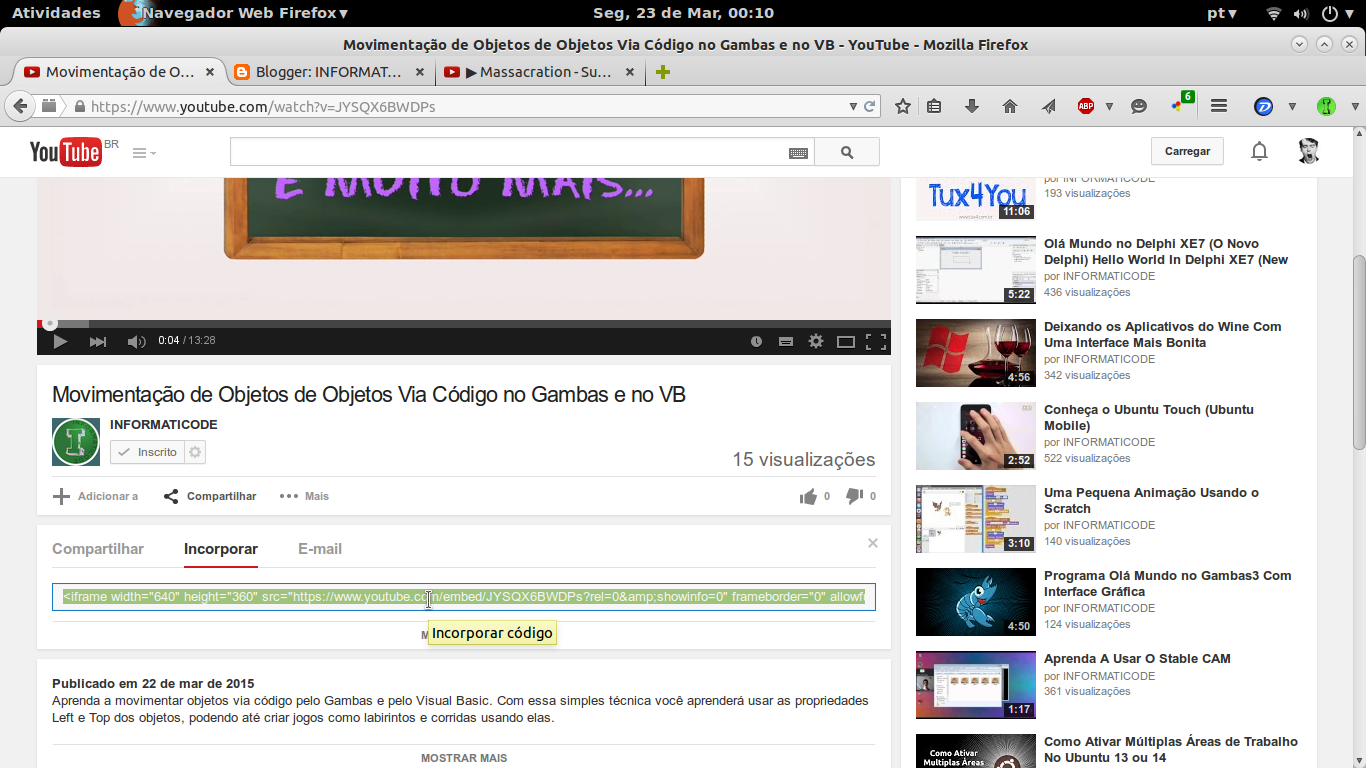The image size is (1366, 768).
Task: Go to Firefox home page icon
Action: tap(1010, 106)
